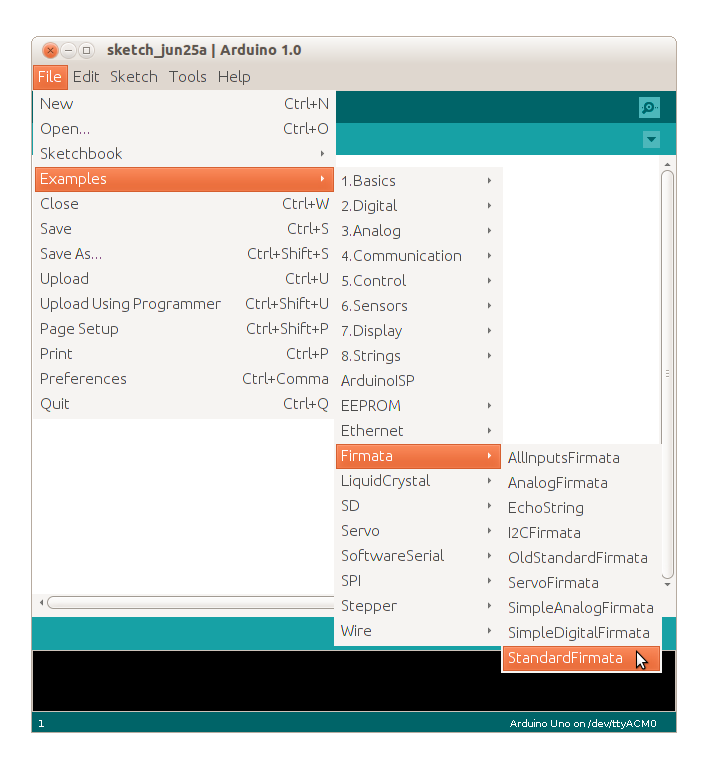Open AllInputsFirmata example
The width and height of the screenshot is (708, 762).
[582, 458]
